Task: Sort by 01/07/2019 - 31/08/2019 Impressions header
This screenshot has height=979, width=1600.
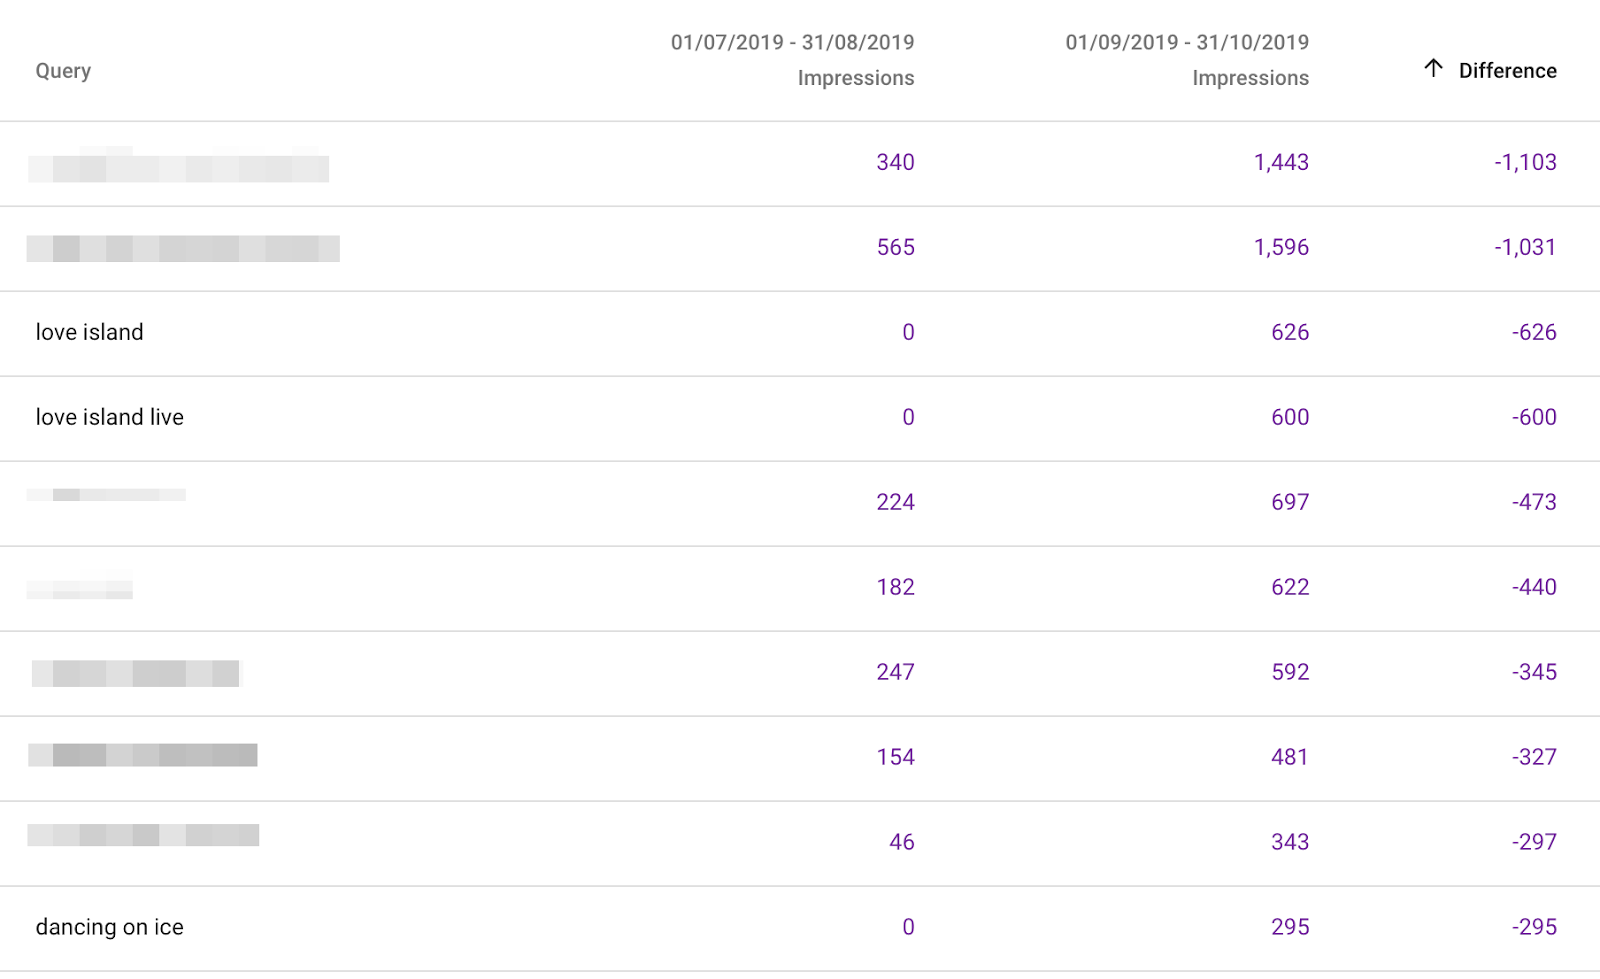Action: 792,60
